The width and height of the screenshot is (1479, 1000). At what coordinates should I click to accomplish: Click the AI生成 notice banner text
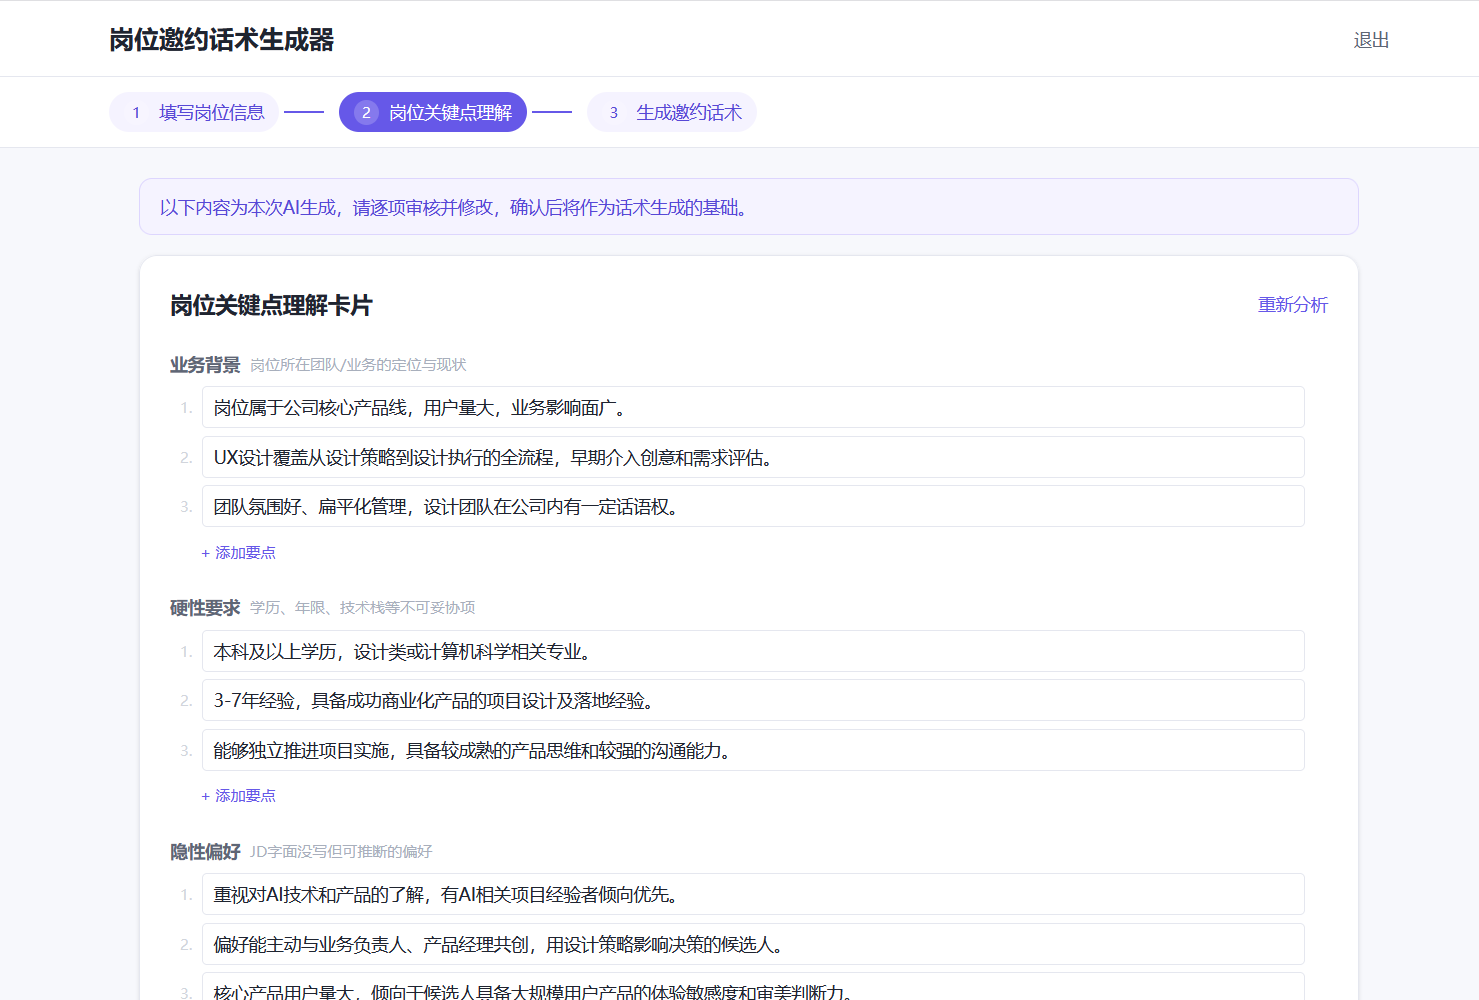click(455, 207)
